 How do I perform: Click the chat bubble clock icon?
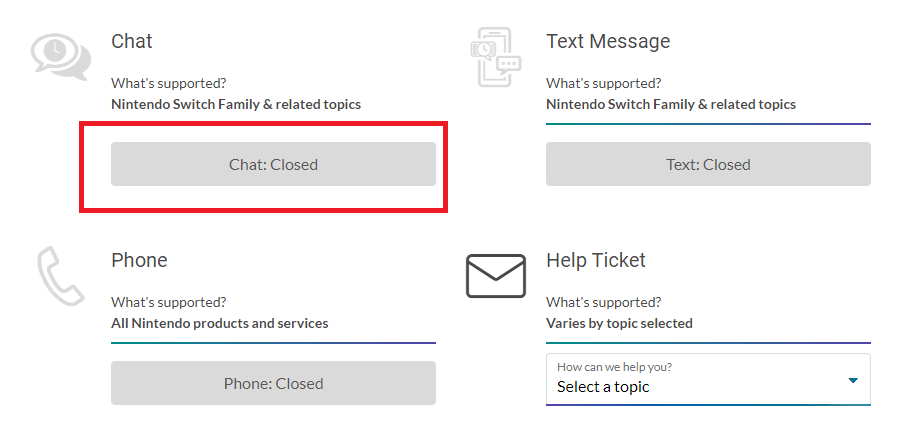(61, 56)
